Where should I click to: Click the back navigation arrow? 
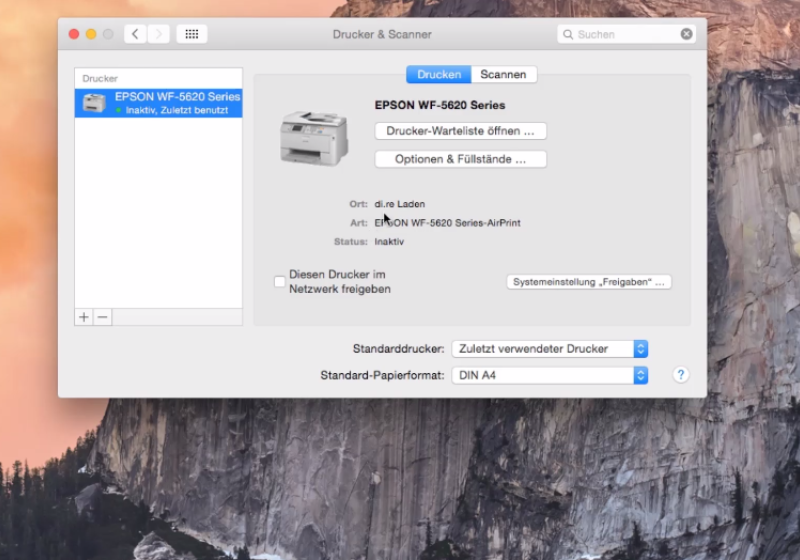(136, 34)
